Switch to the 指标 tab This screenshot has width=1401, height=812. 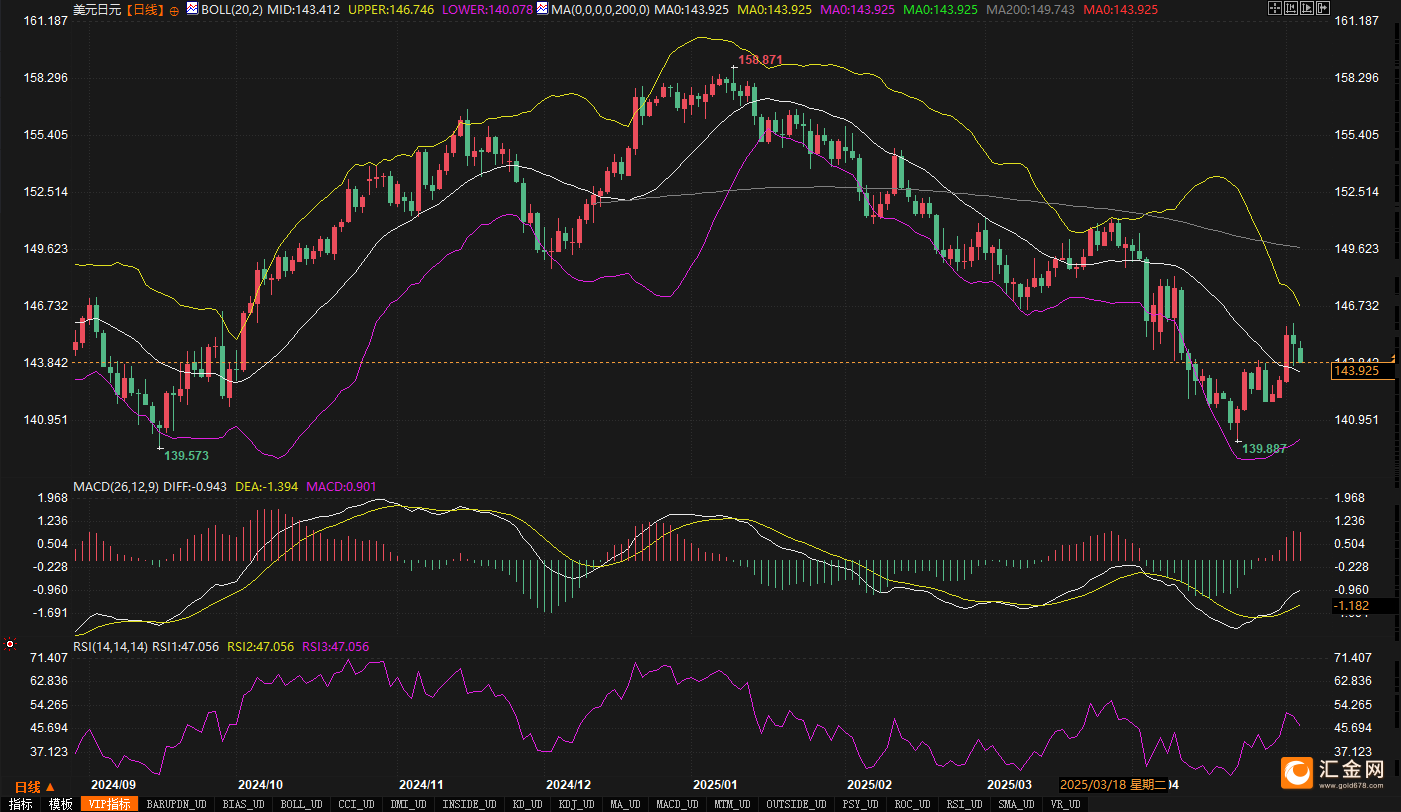pyautogui.click(x=19, y=804)
